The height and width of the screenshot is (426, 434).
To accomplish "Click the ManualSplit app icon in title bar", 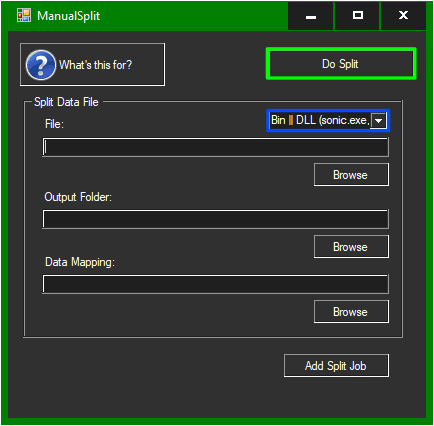I will click(x=24, y=15).
